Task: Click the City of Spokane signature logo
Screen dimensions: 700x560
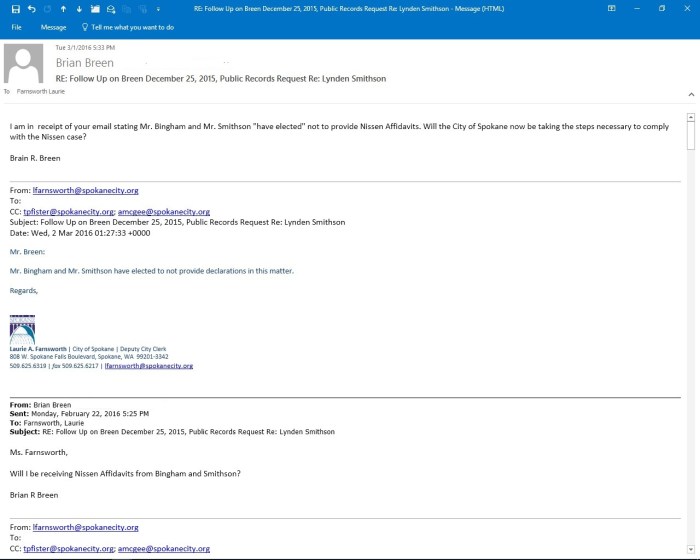Action: tap(22, 329)
